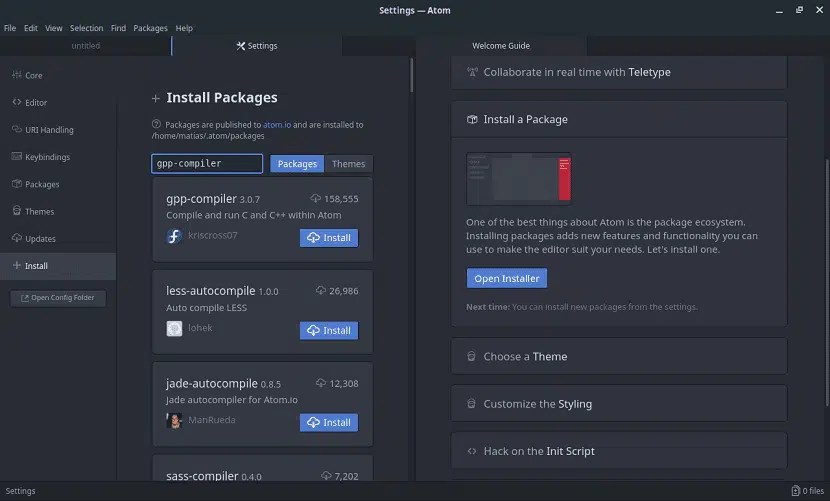Open the jade-autocompile package title
Screen dimensions: 830x501
[x=212, y=383]
